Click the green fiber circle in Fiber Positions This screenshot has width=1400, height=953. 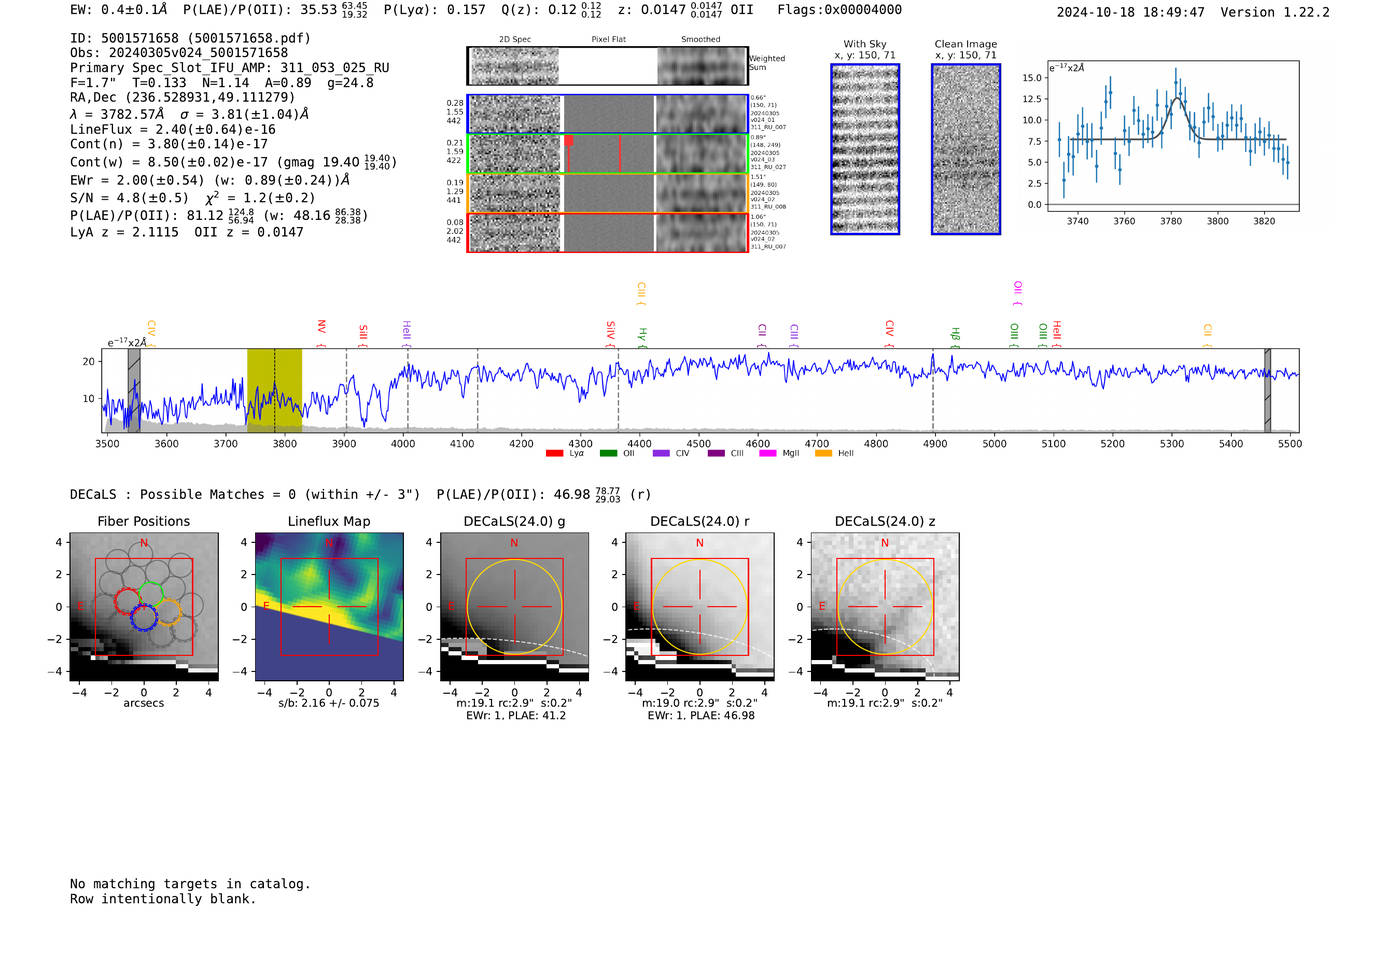coord(150,594)
